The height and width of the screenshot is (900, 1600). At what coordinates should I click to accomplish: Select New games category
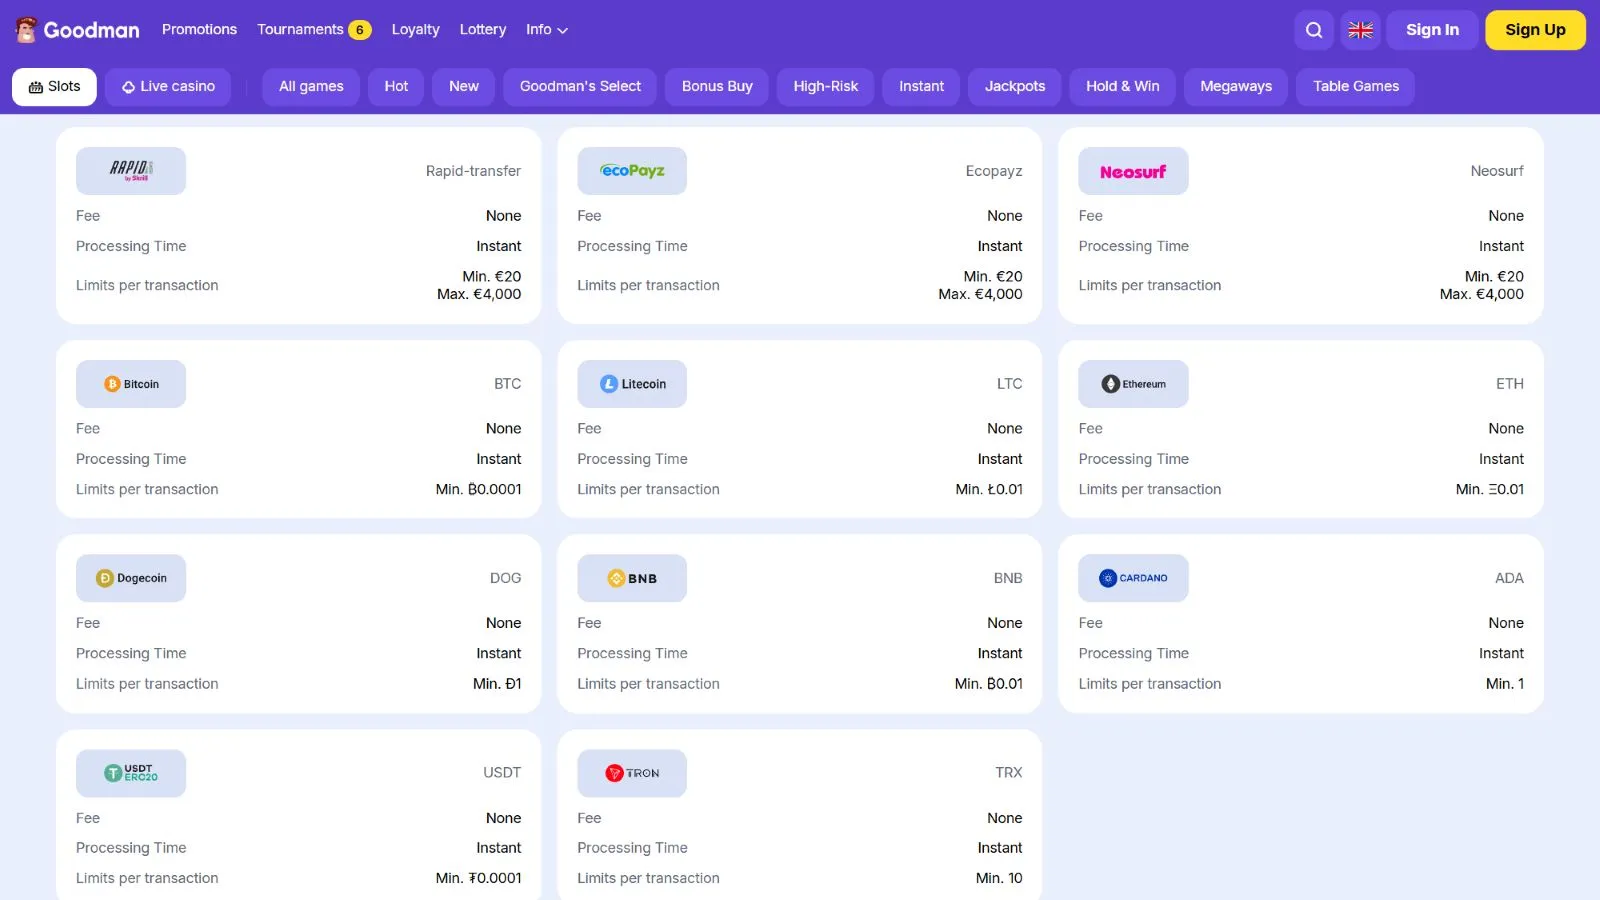pyautogui.click(x=464, y=87)
